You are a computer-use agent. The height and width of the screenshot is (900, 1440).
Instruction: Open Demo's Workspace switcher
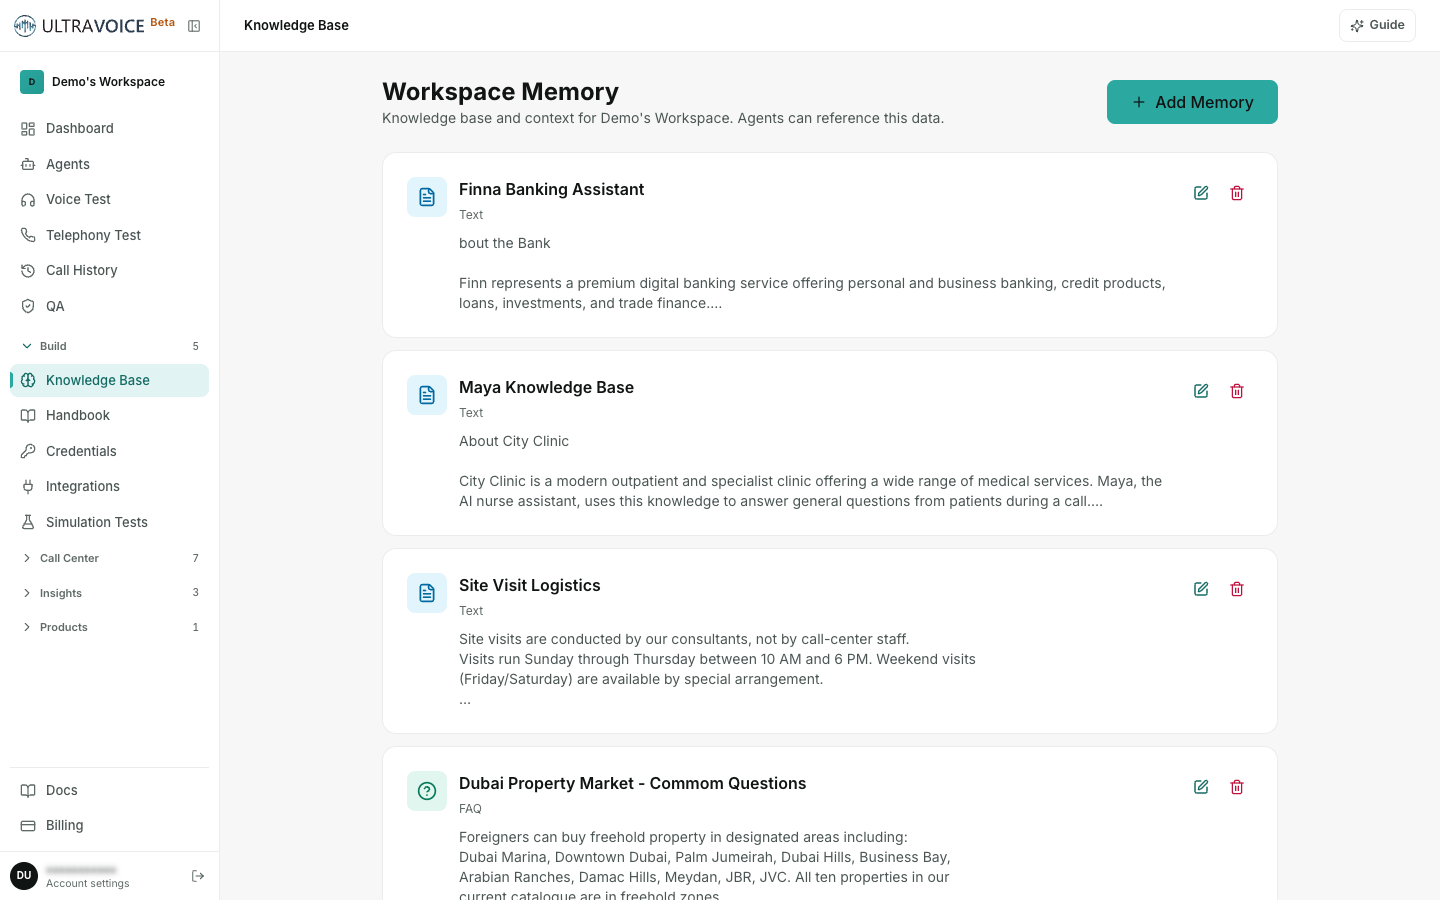point(109,82)
